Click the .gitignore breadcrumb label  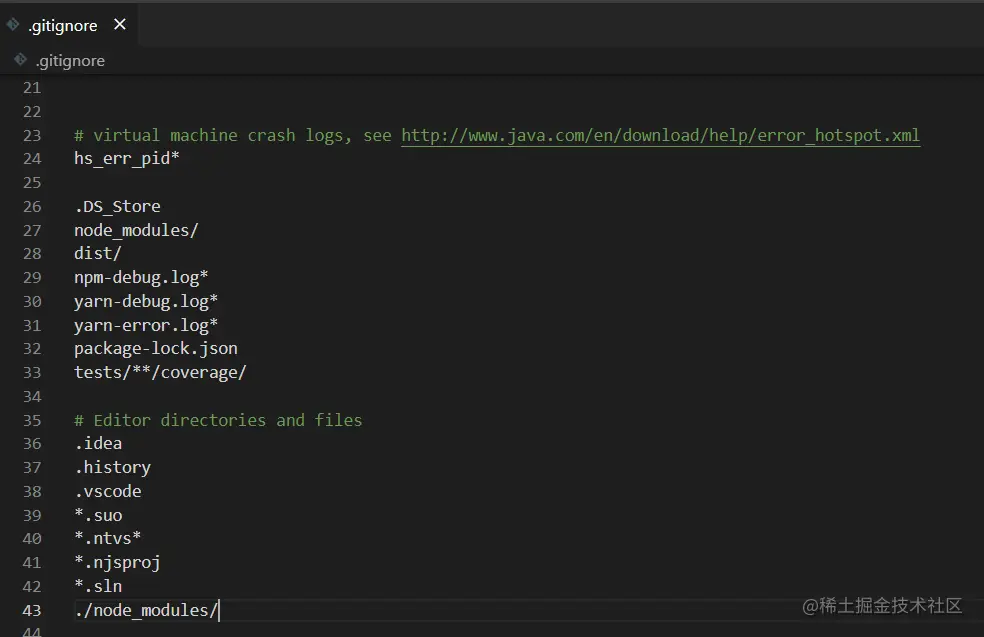click(x=70, y=61)
